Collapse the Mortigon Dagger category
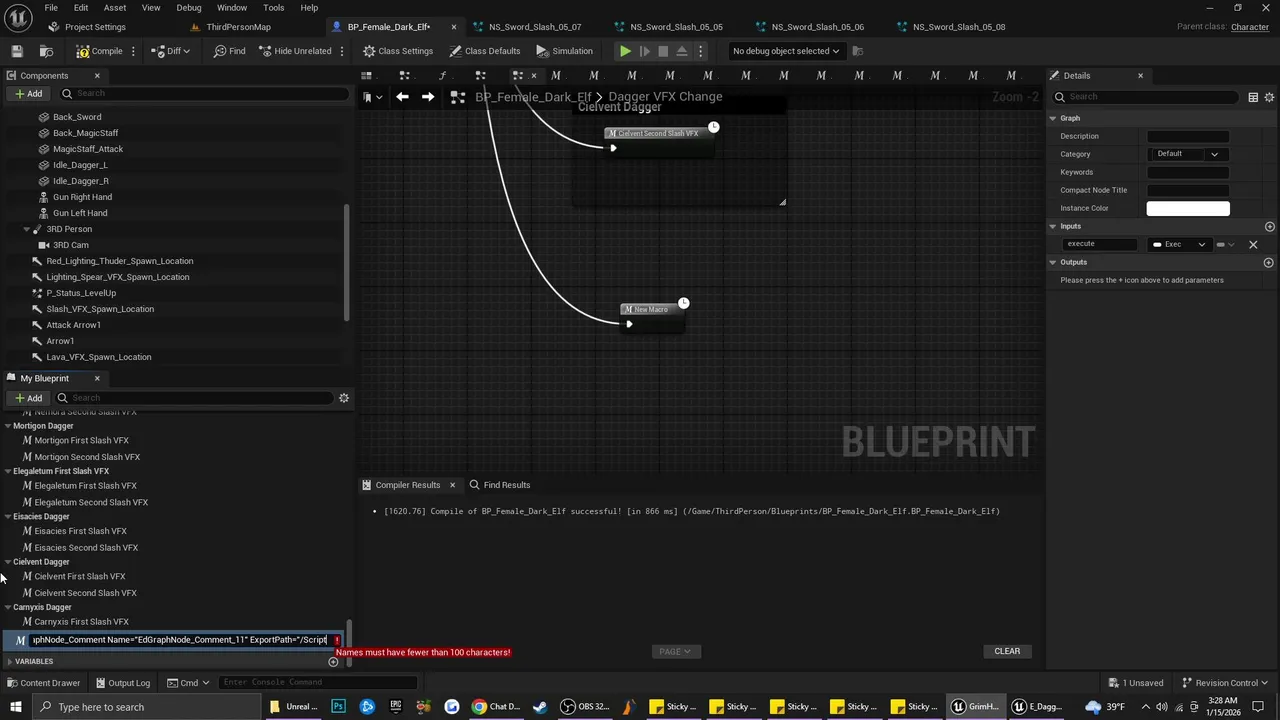This screenshot has width=1280, height=720. pos(8,426)
